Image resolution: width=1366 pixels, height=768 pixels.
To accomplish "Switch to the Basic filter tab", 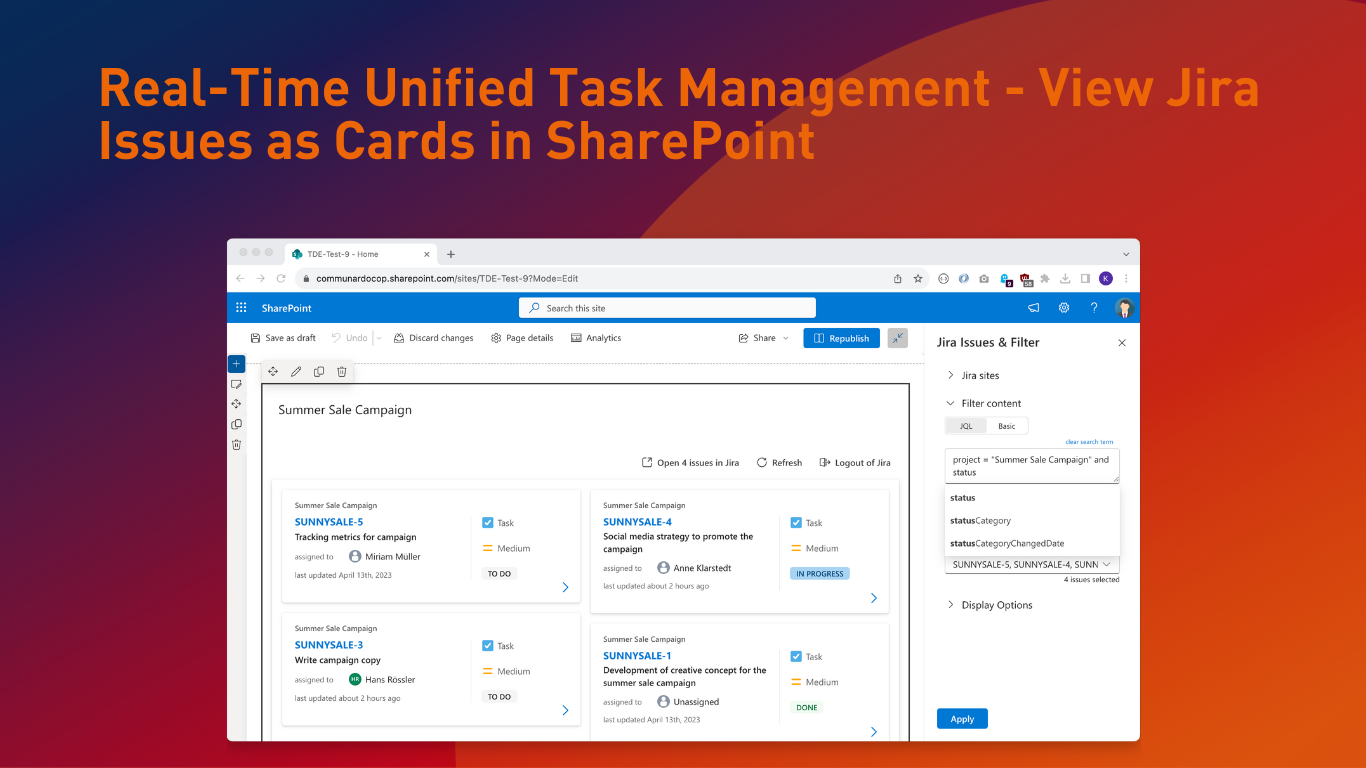I will (1007, 426).
